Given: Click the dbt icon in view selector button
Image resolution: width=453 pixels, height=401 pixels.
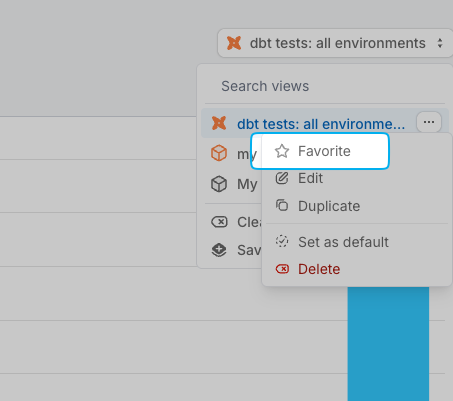Looking at the screenshot, I should click(234, 43).
